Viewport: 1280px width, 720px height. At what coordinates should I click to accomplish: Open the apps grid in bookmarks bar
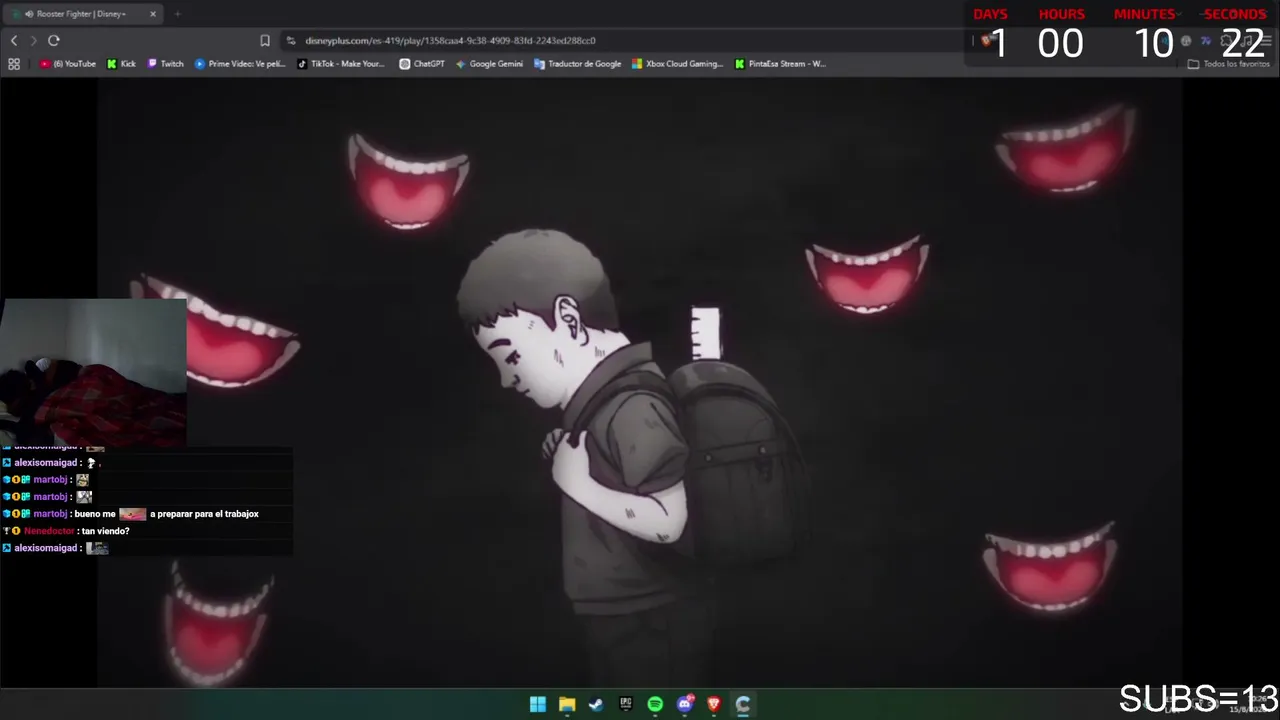pyautogui.click(x=14, y=64)
